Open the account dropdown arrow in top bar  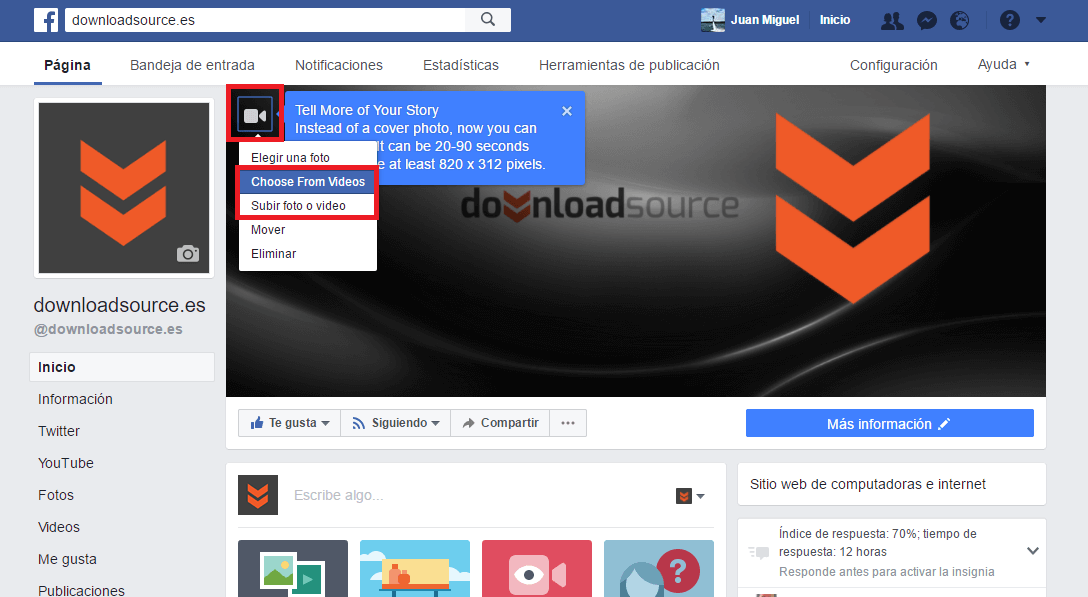pos(1041,20)
